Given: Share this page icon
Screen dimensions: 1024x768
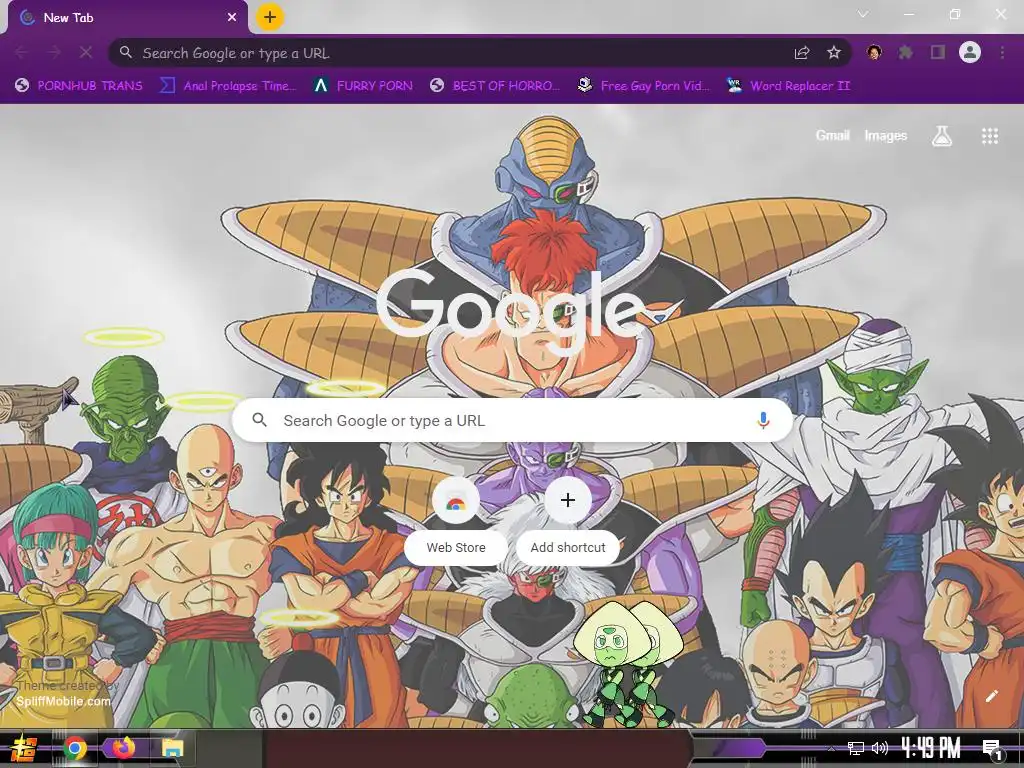Looking at the screenshot, I should point(802,53).
